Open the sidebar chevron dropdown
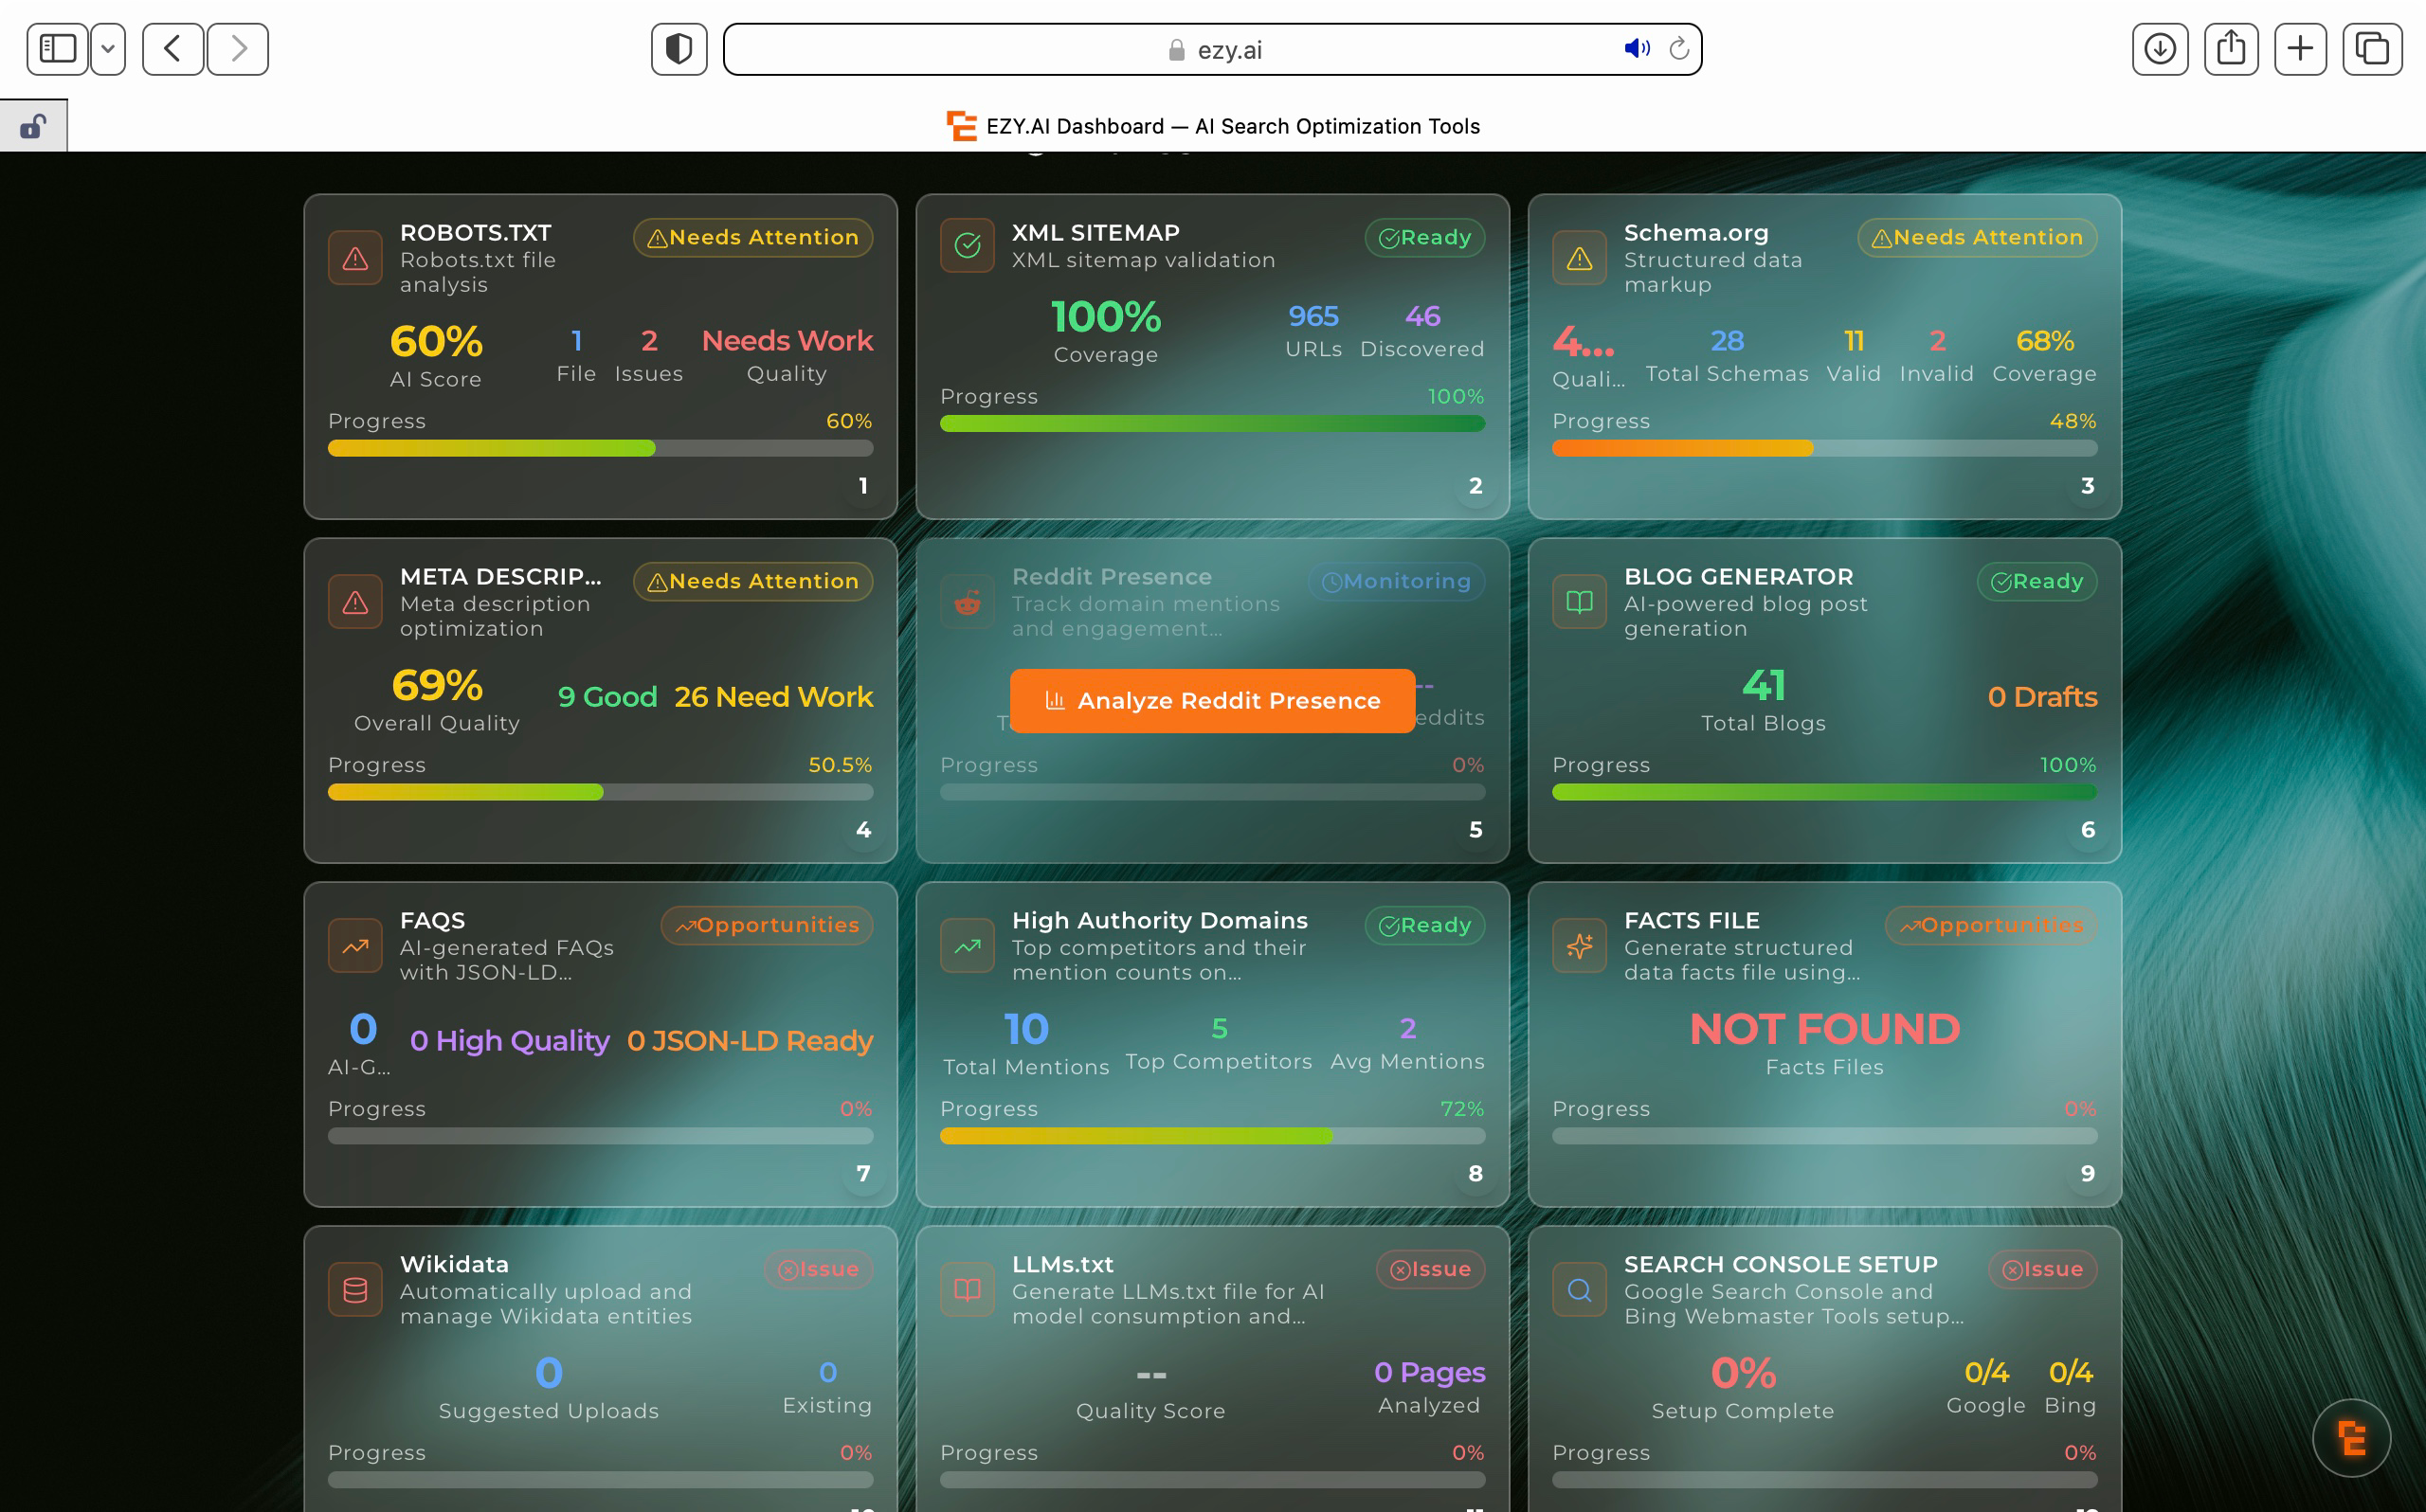Viewport: 2426px width, 1512px height. (x=108, y=48)
